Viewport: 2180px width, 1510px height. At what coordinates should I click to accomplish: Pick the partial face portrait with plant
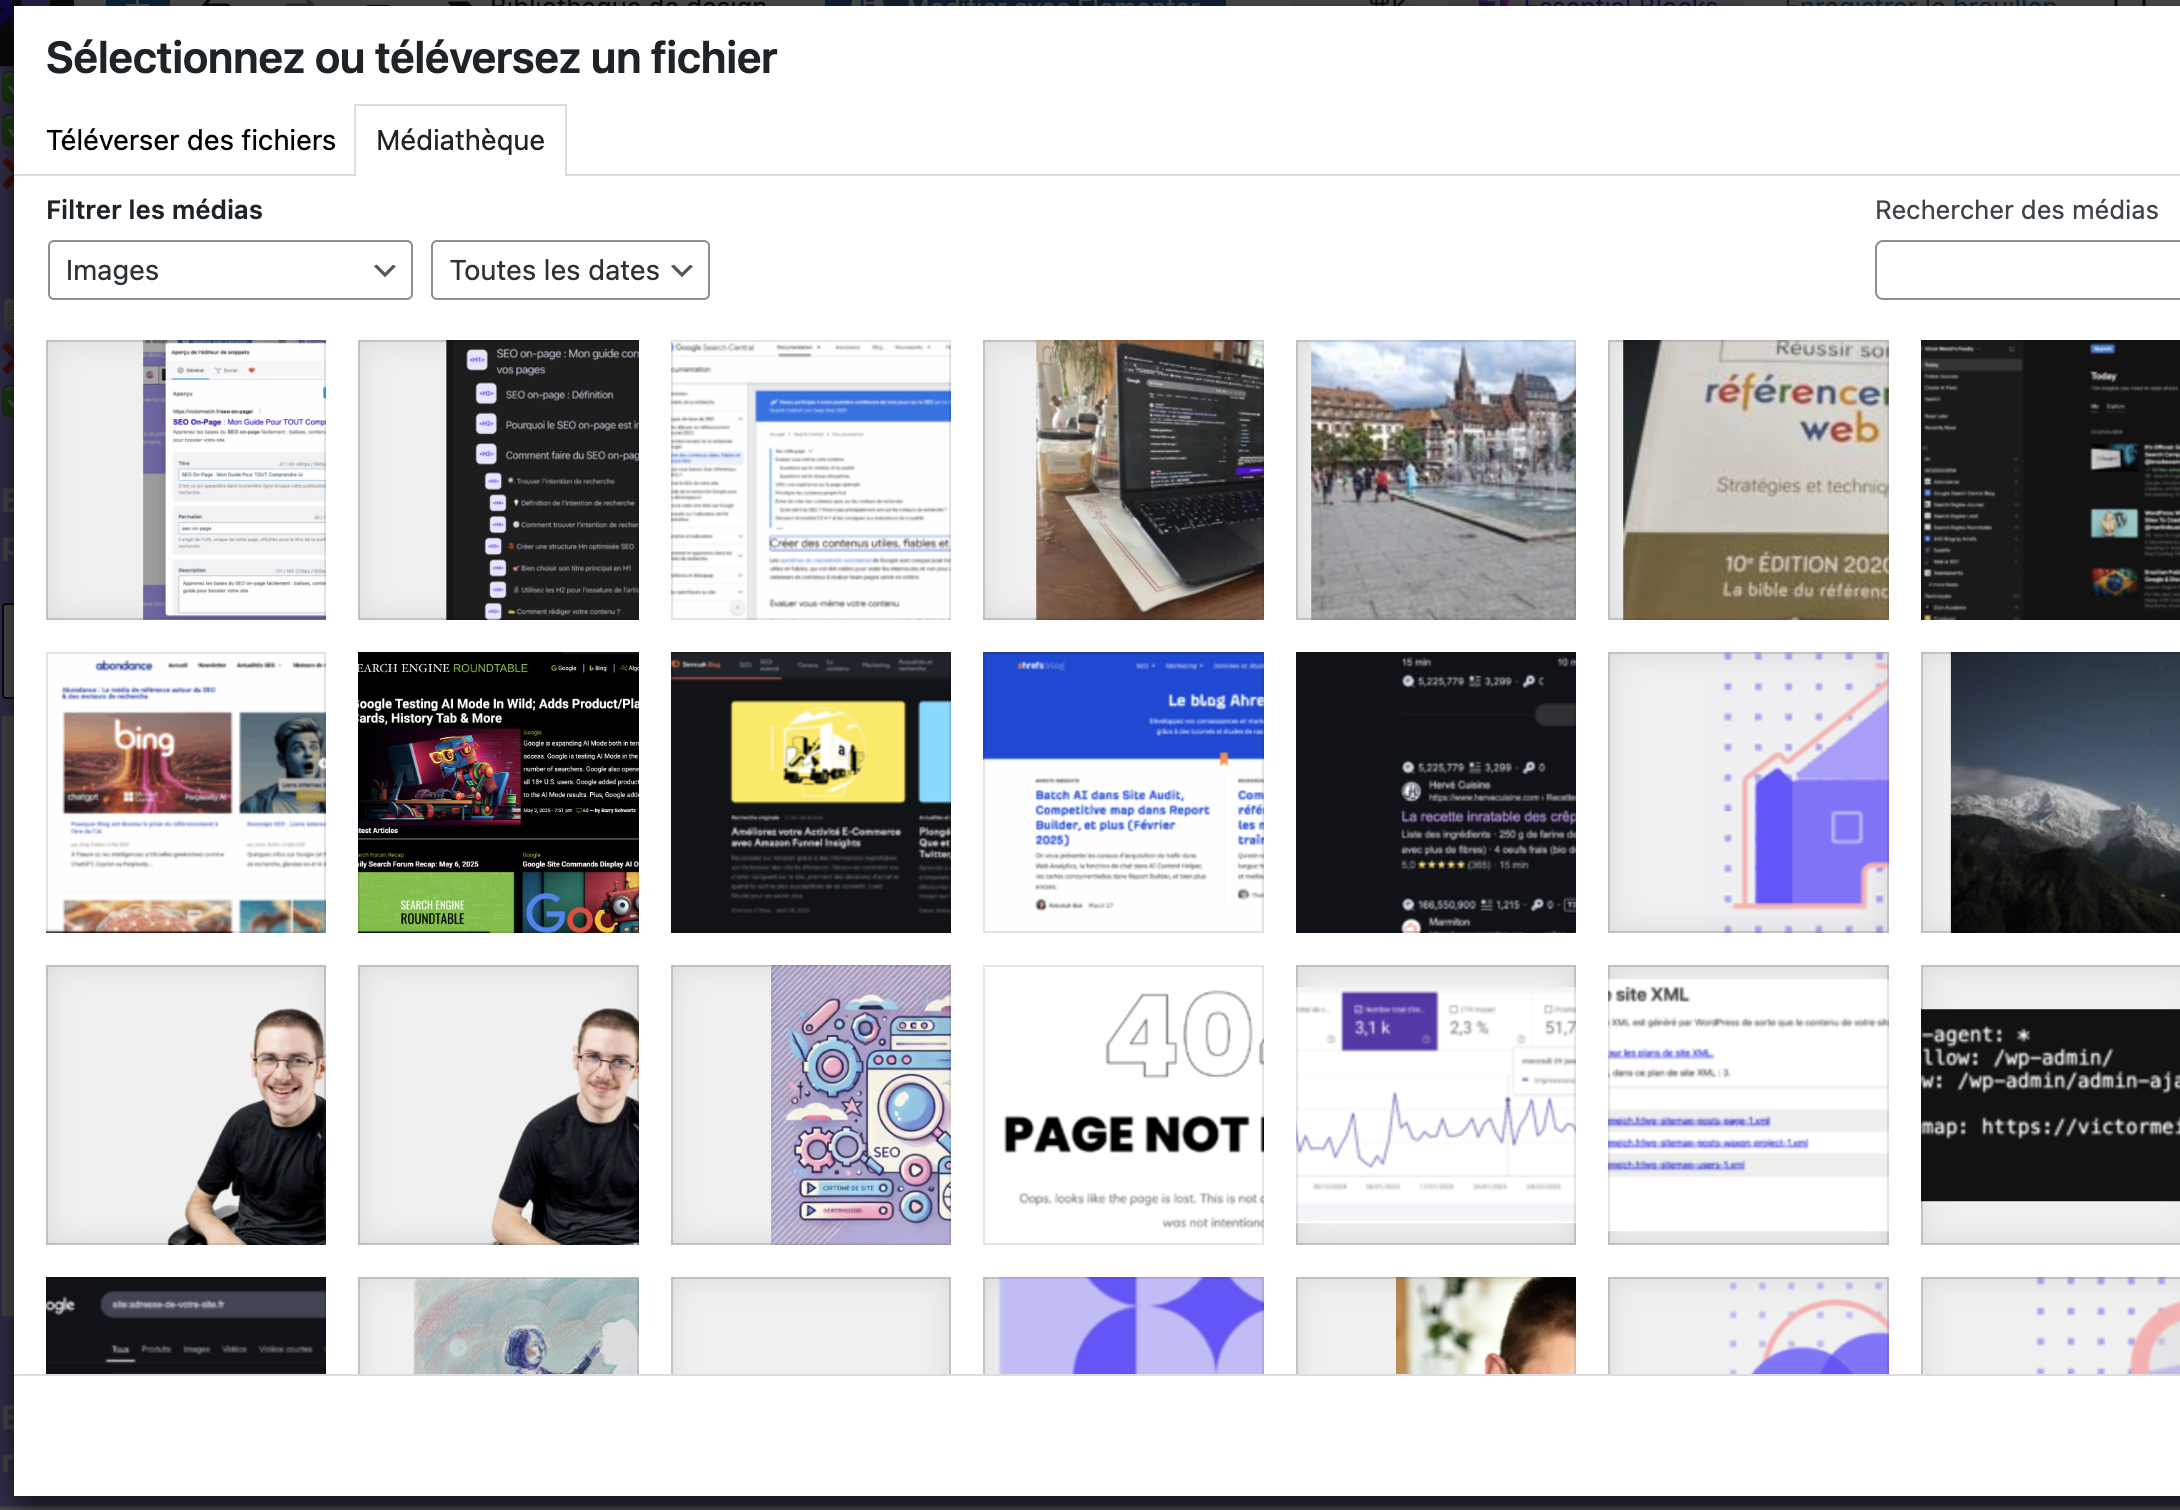1436,1325
